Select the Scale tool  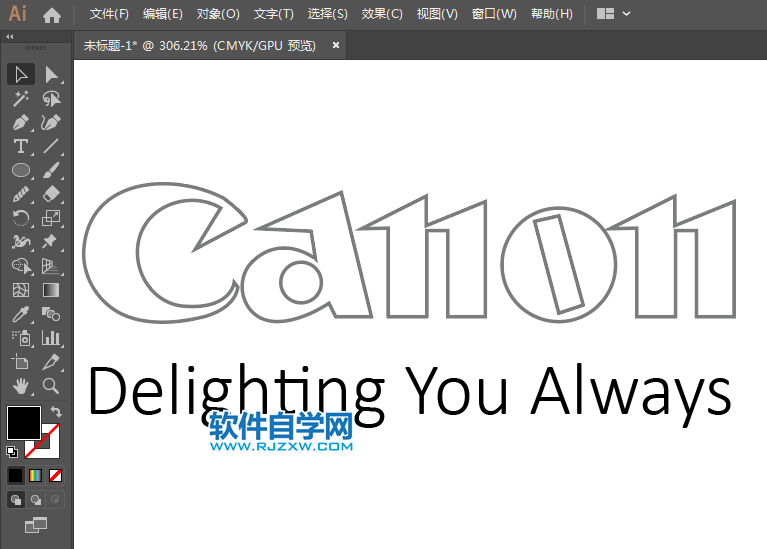click(51, 218)
